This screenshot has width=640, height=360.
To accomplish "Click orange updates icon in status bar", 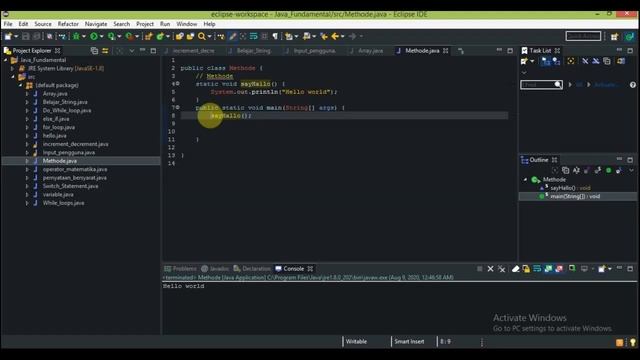I will [620, 342].
